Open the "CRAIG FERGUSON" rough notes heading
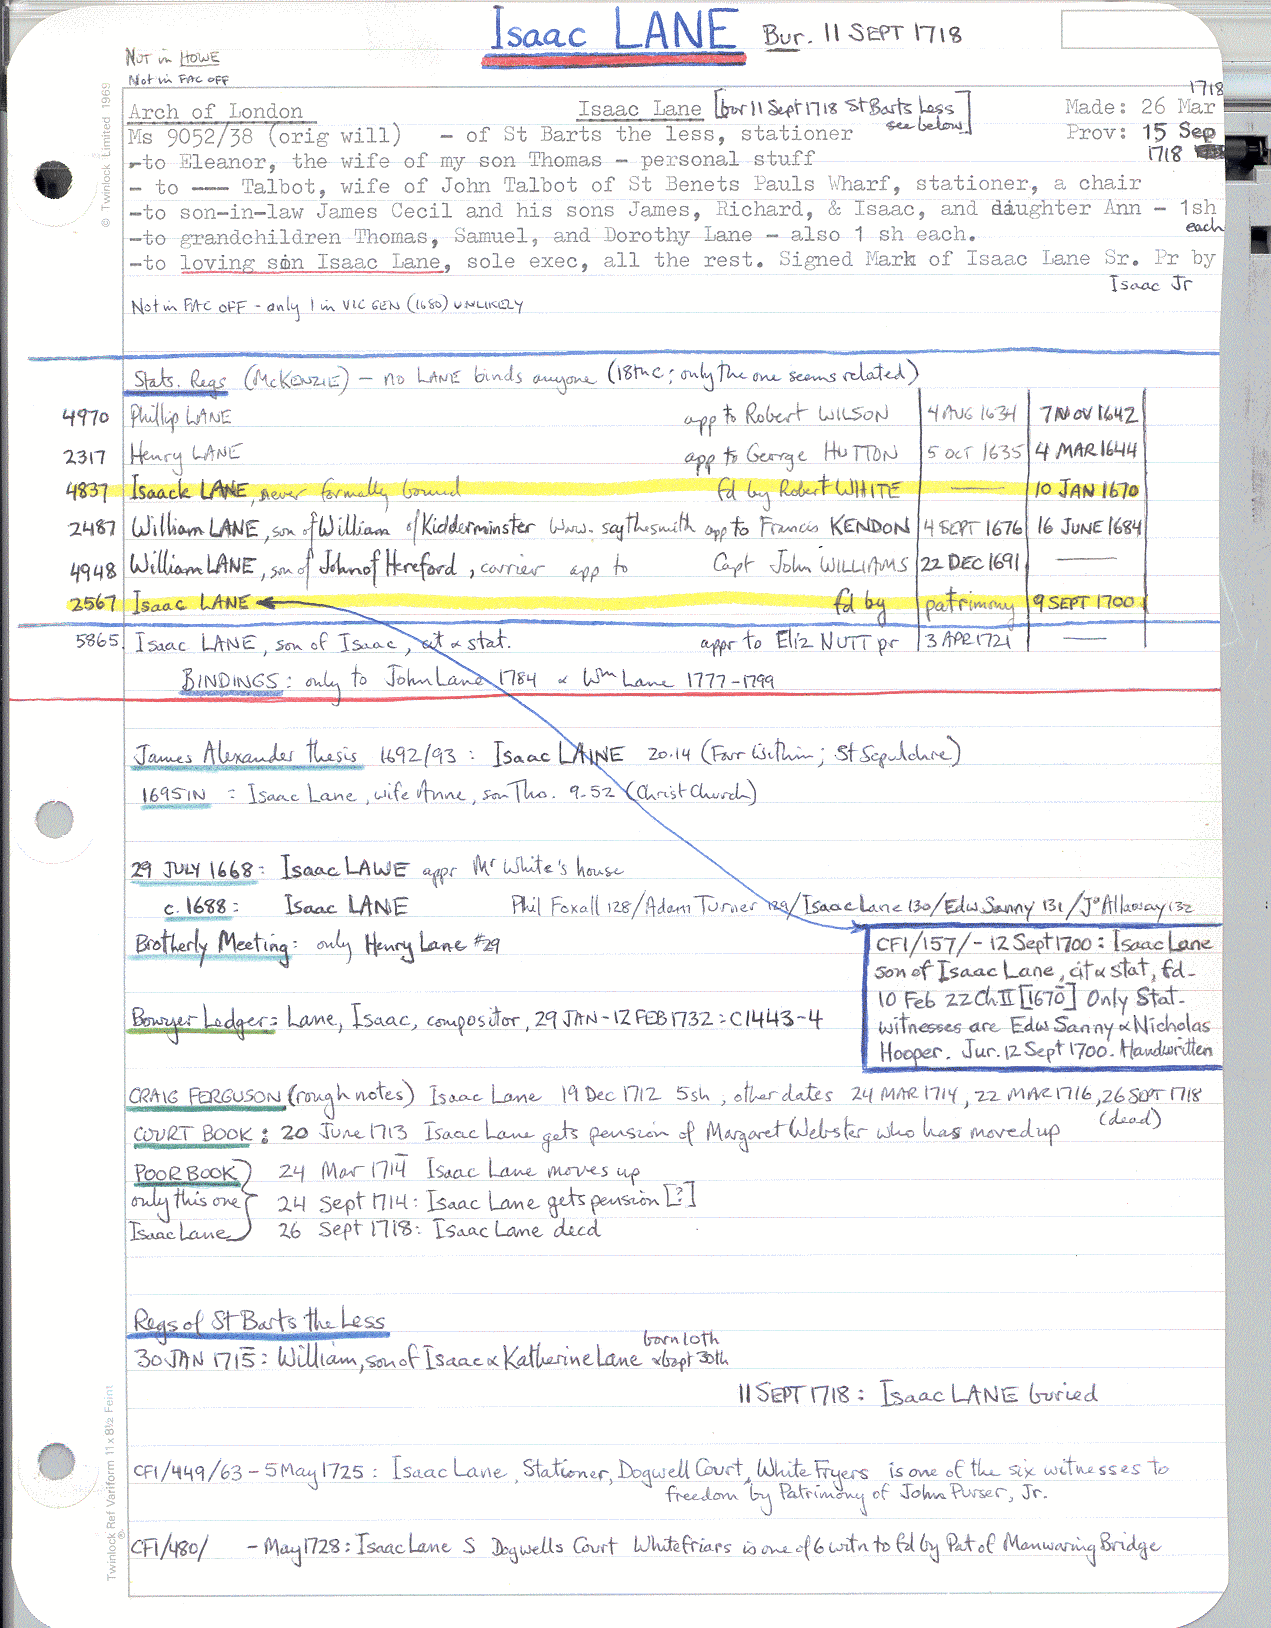Viewport: 1271px width, 1628px height. pos(205,1096)
